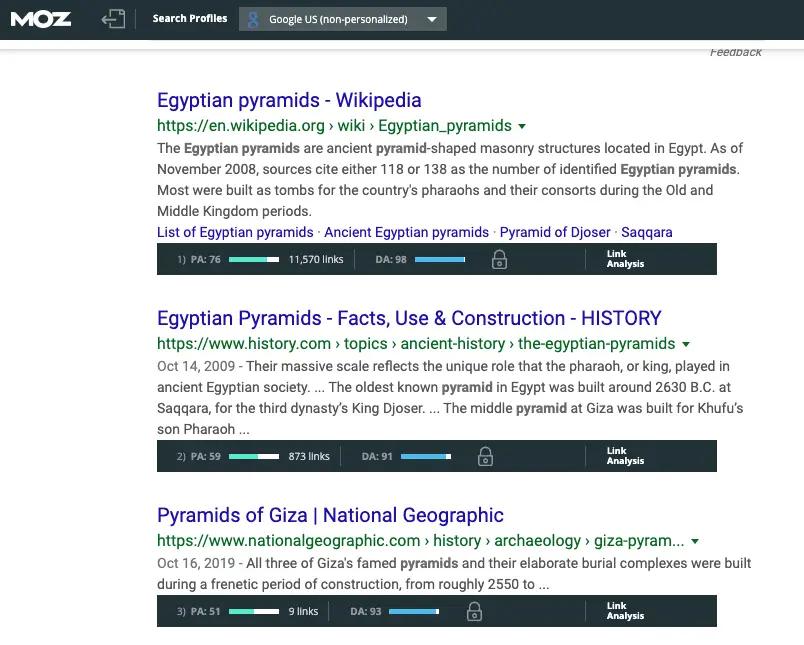The width and height of the screenshot is (804, 645).
Task: Click the PA: 51 progress bar
Action: [x=254, y=612]
